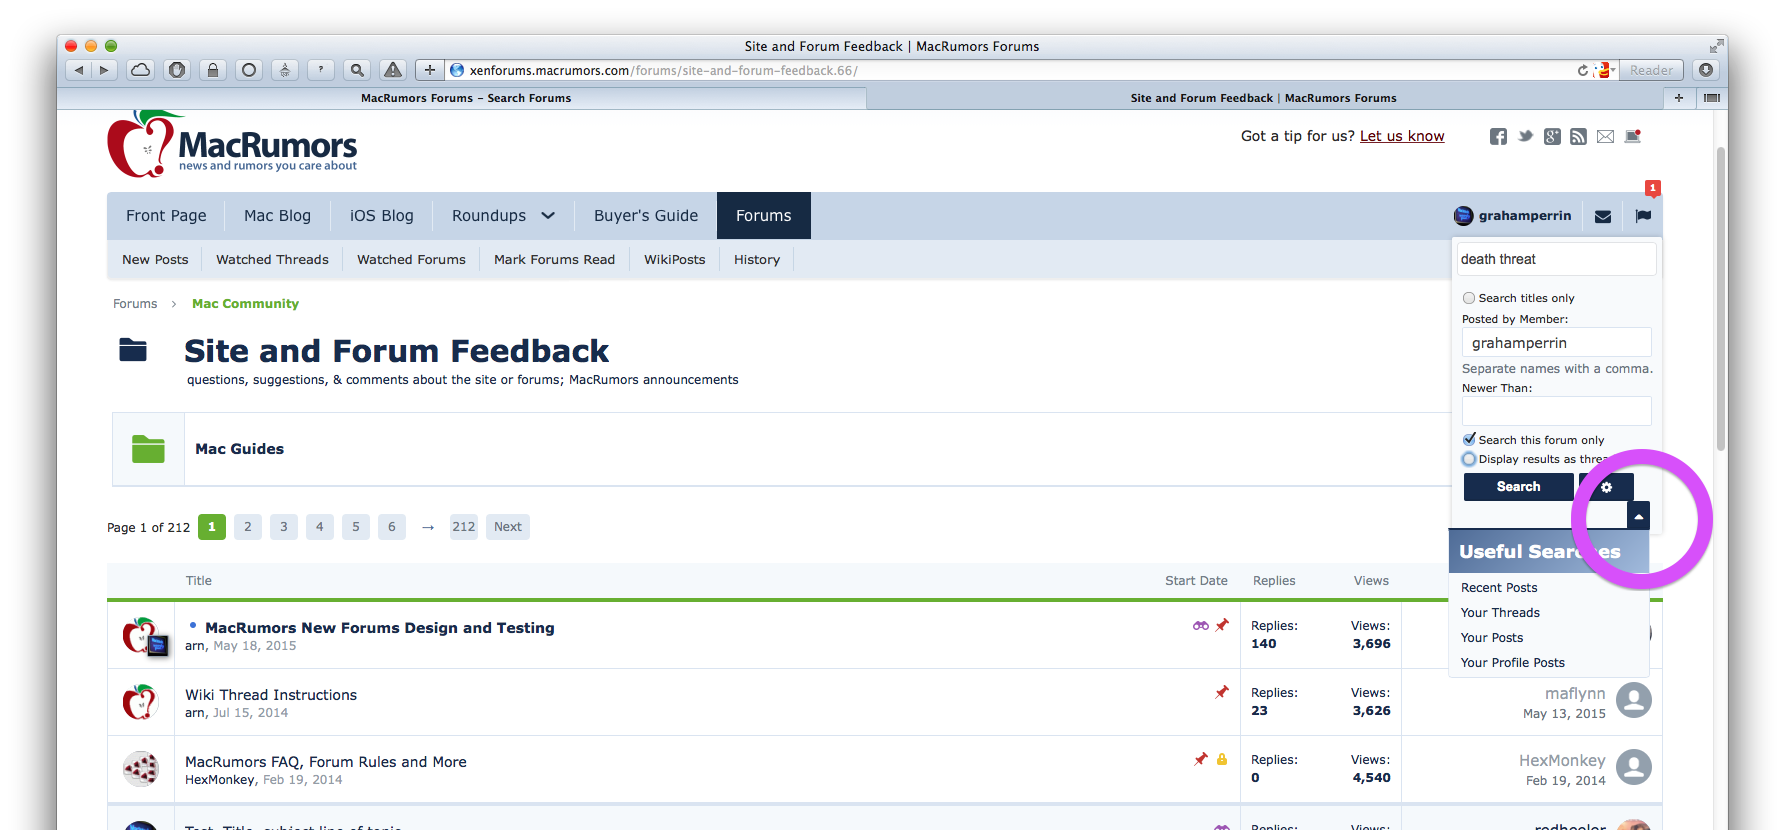
Task: Open the MacRumors Facebook page icon
Action: click(x=1498, y=136)
